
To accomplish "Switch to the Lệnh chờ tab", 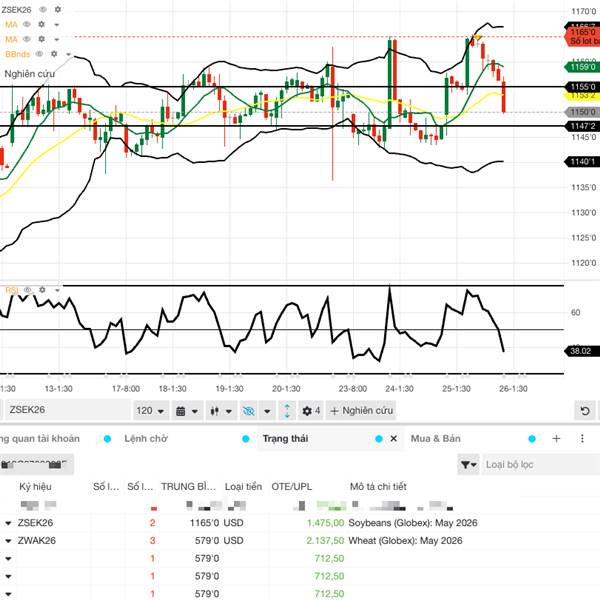I will [x=145, y=438].
